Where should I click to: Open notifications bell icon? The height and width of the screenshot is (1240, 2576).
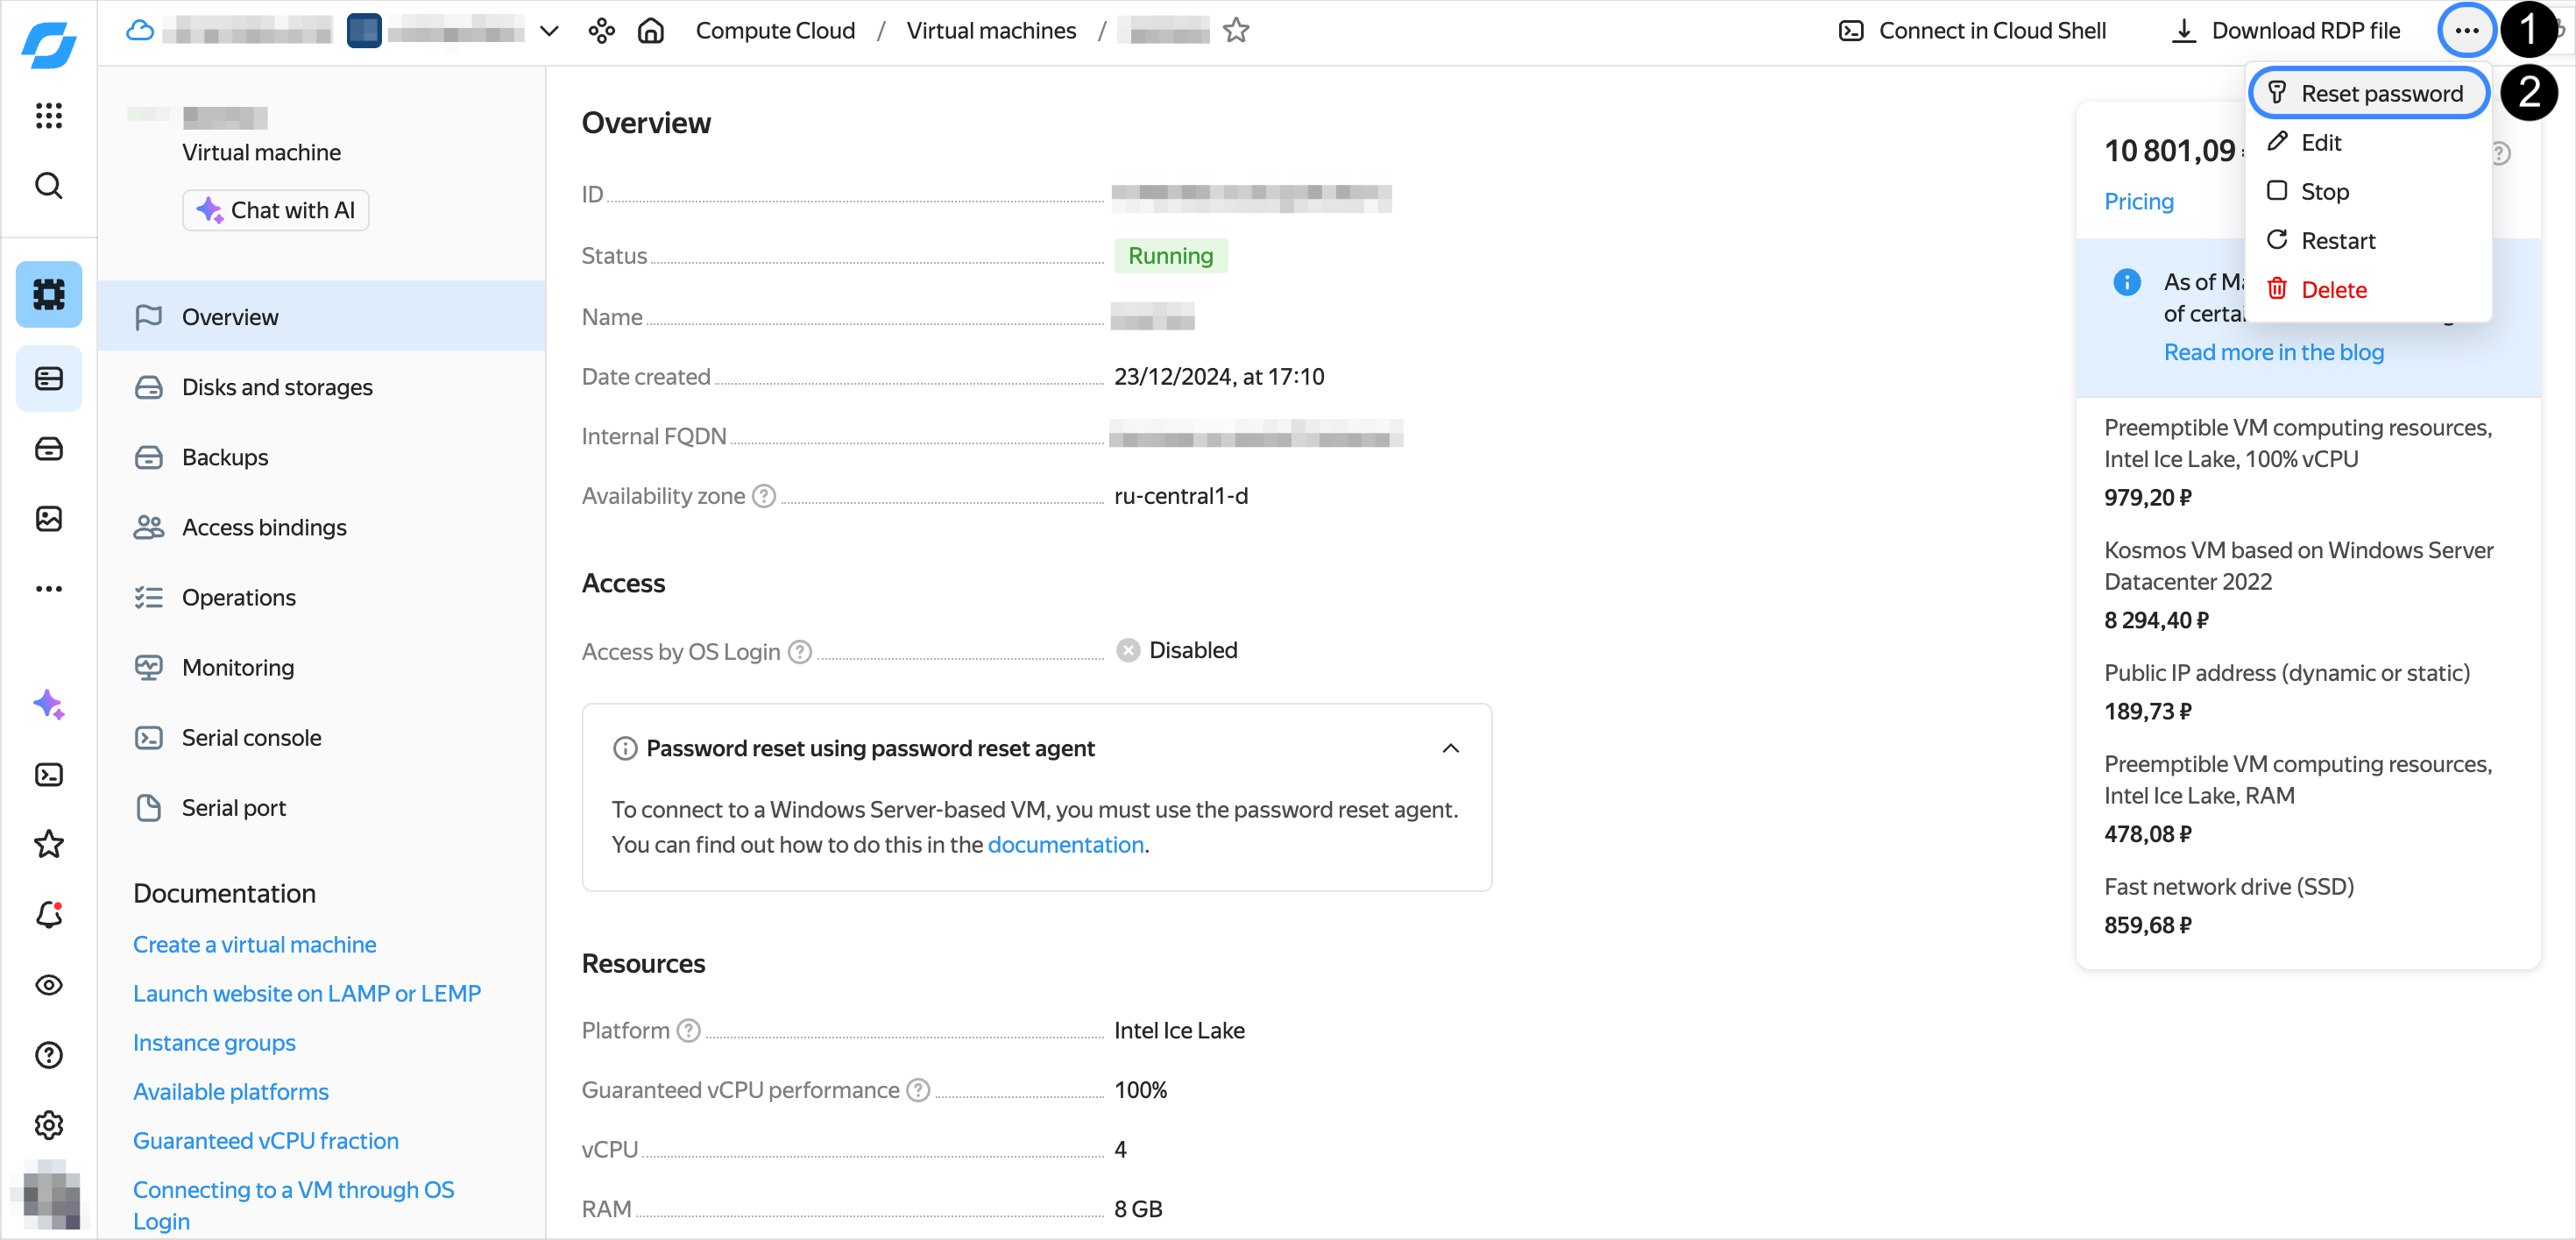[x=48, y=915]
